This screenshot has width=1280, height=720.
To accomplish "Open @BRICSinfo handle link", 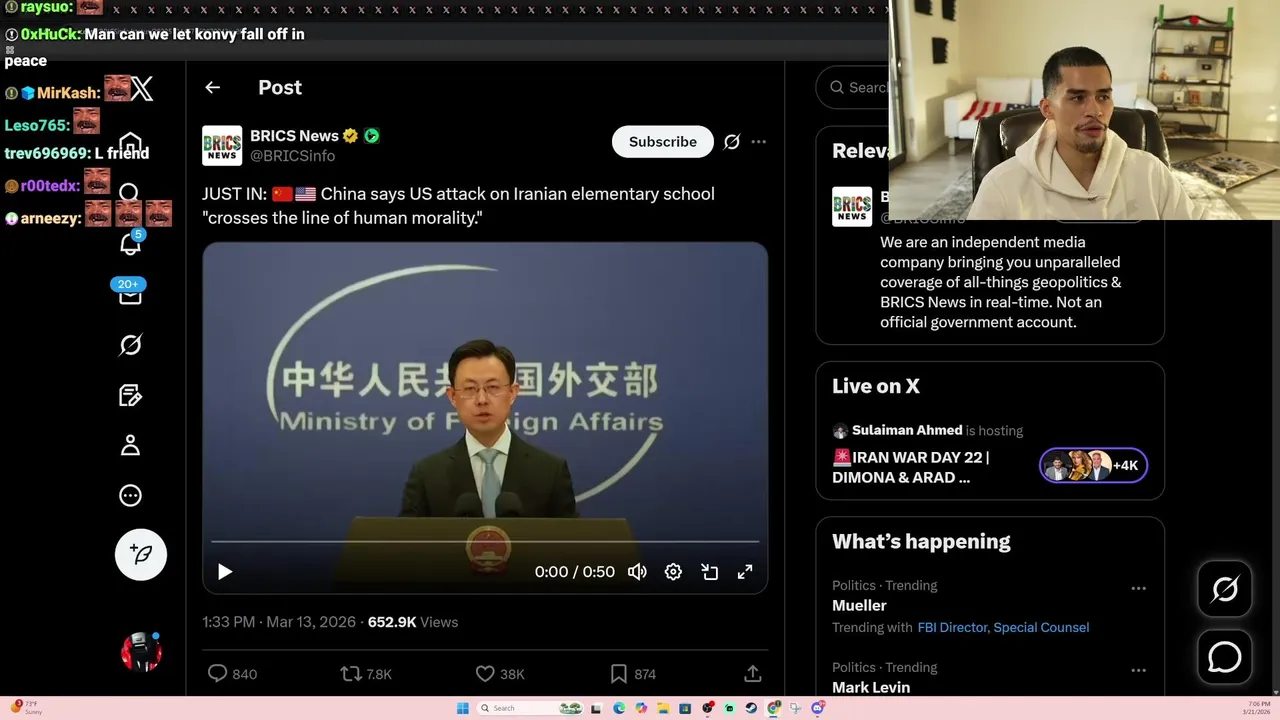I will 292,156.
